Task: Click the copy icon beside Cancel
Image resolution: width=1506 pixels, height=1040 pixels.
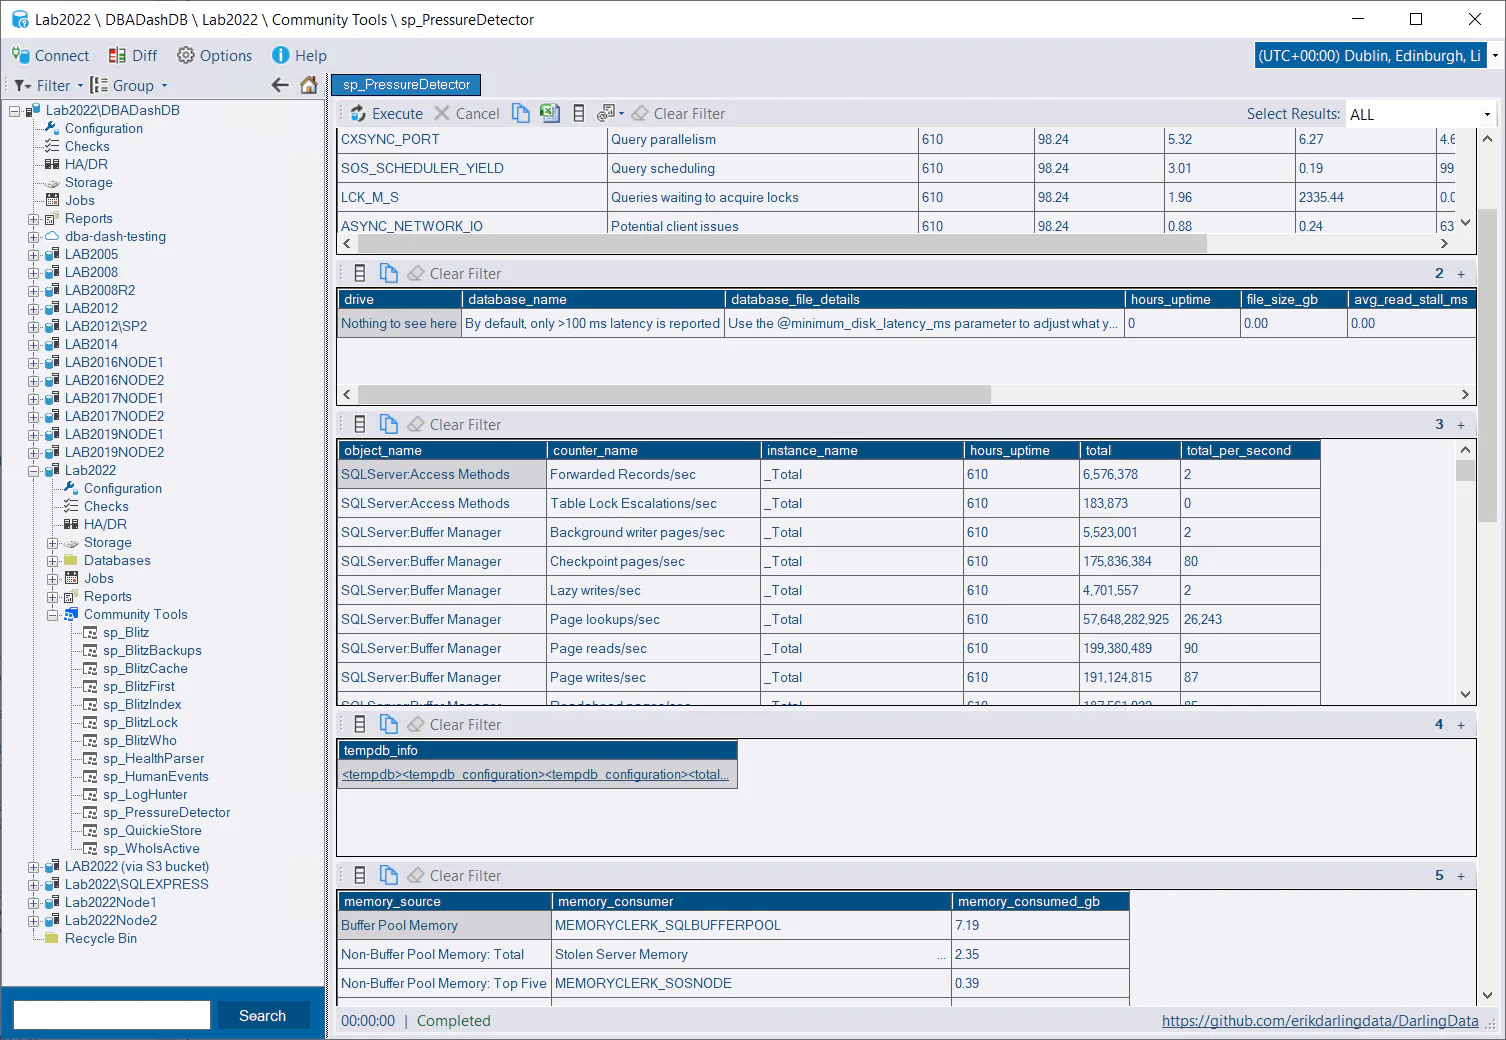Action: click(521, 113)
